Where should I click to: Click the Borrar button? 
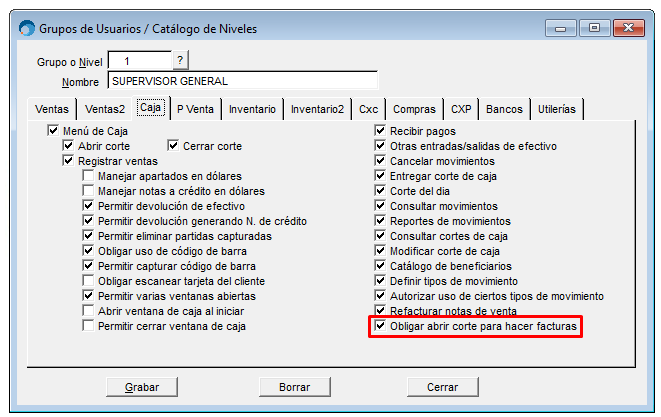click(294, 386)
